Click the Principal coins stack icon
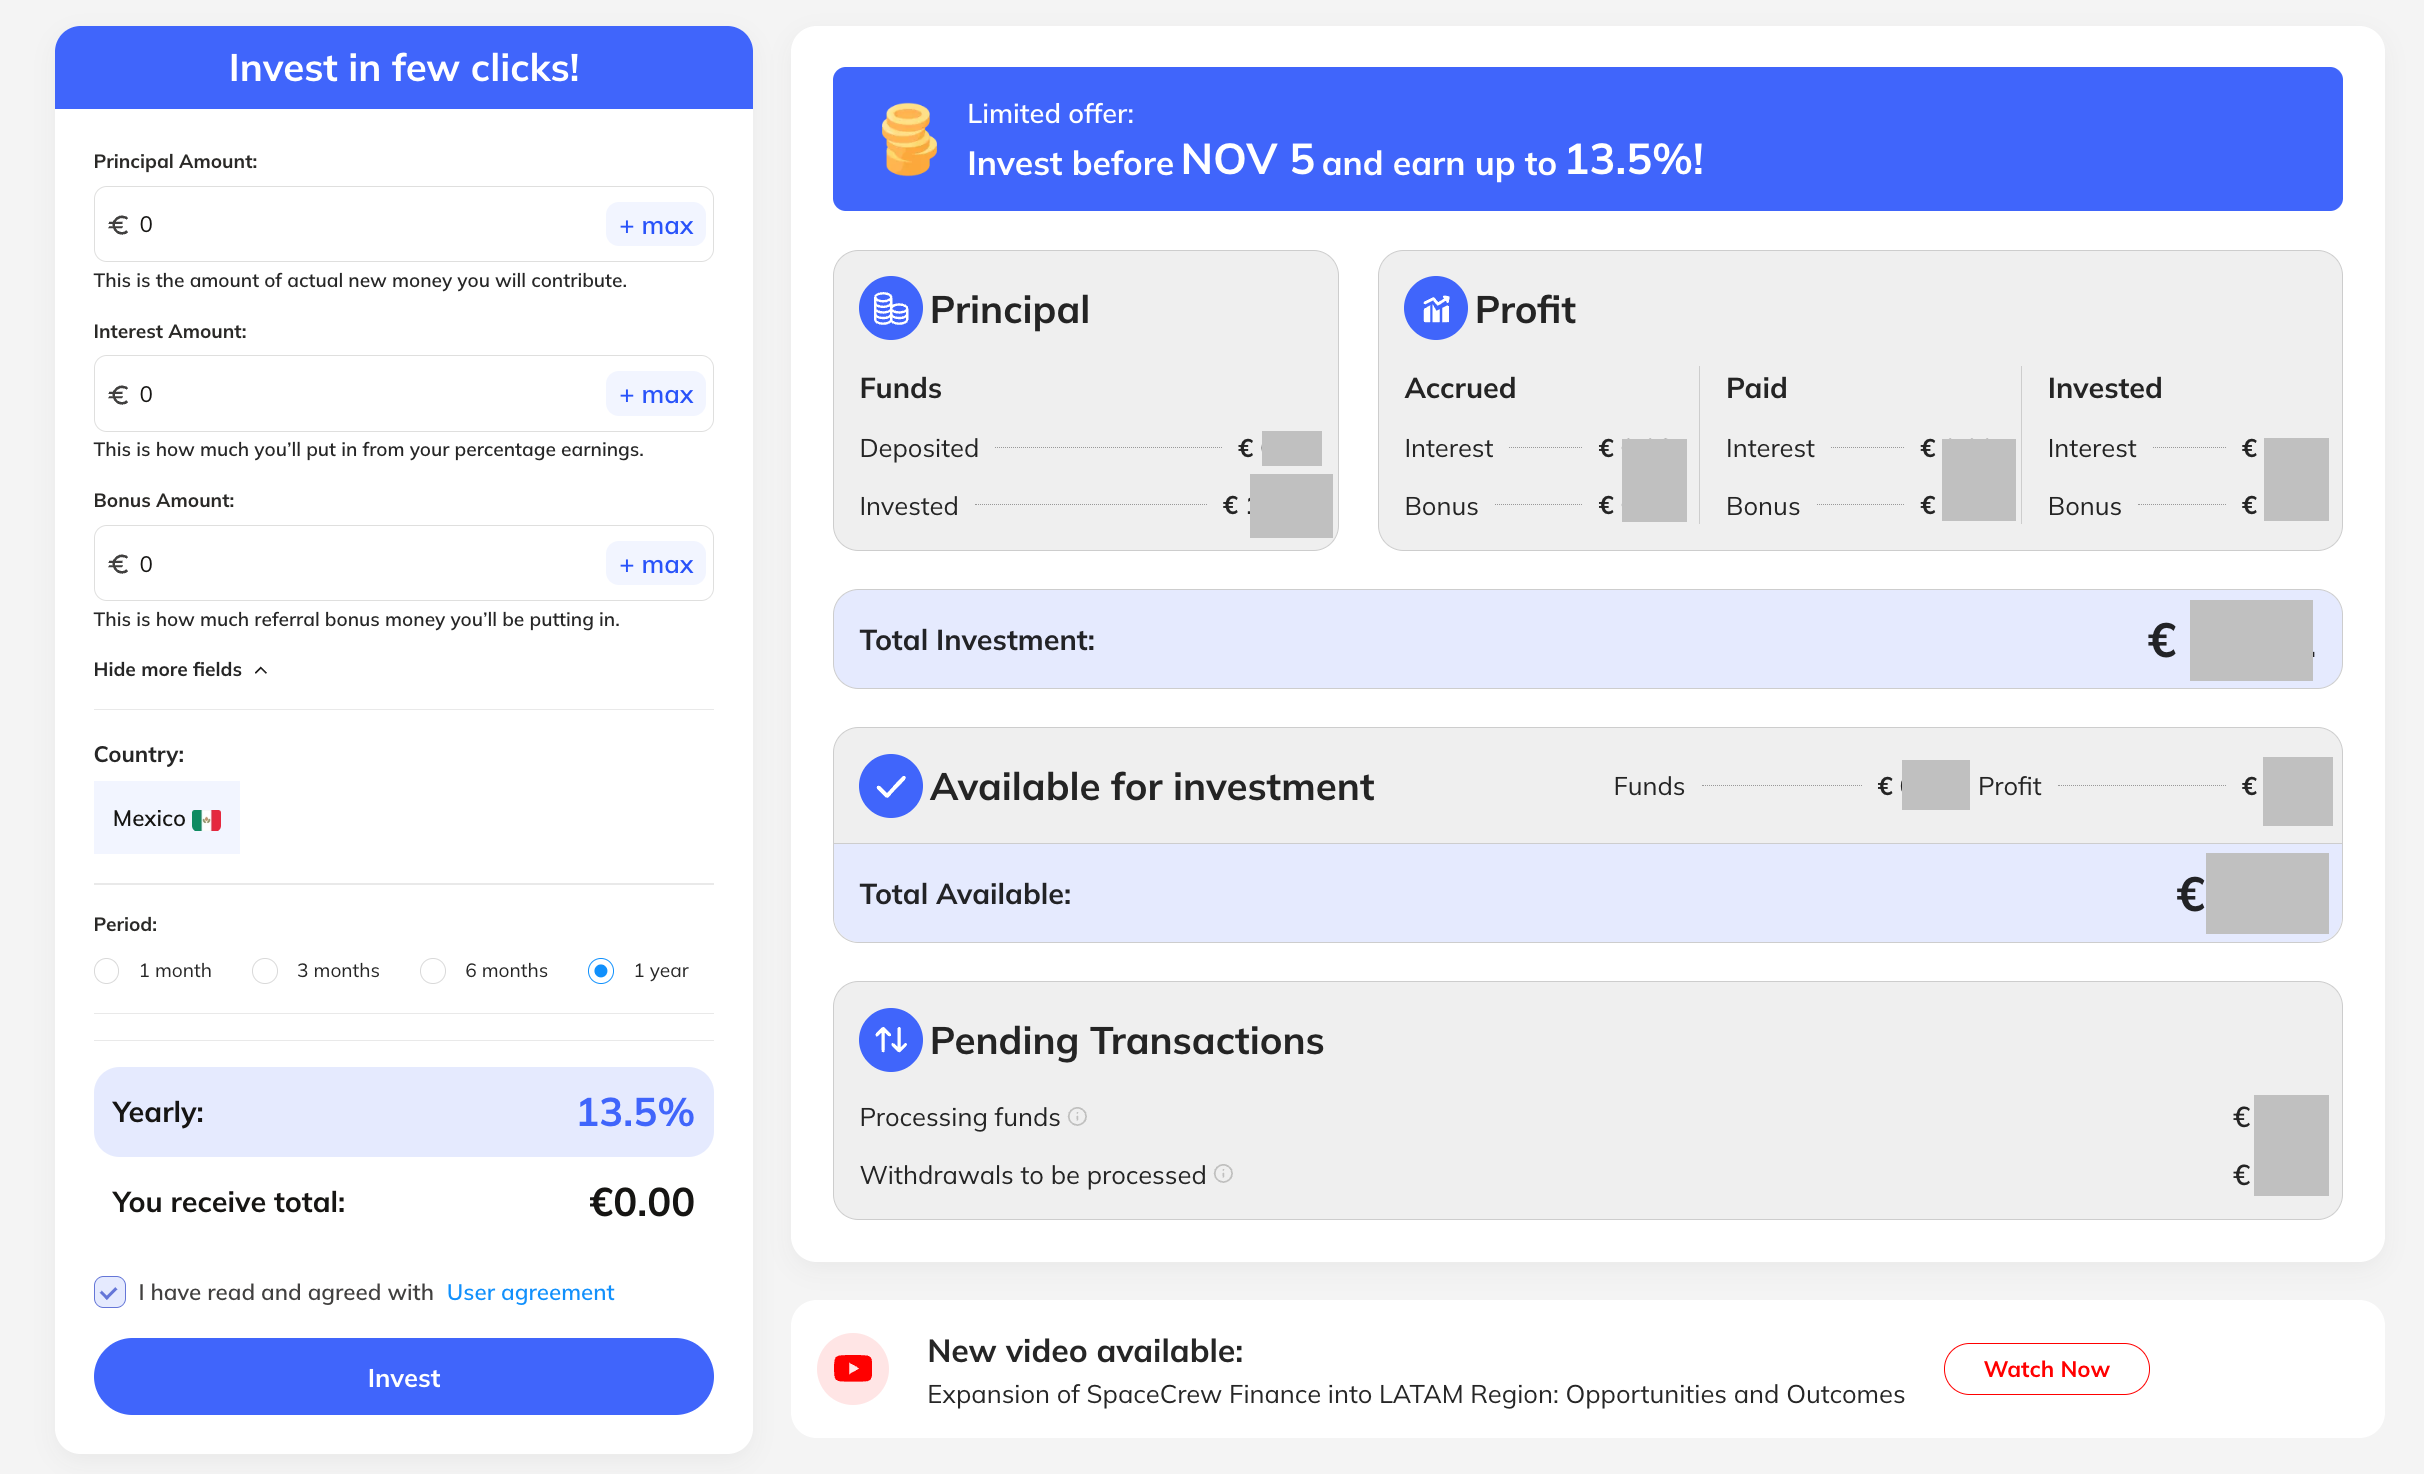This screenshot has width=2424, height=1474. (890, 309)
